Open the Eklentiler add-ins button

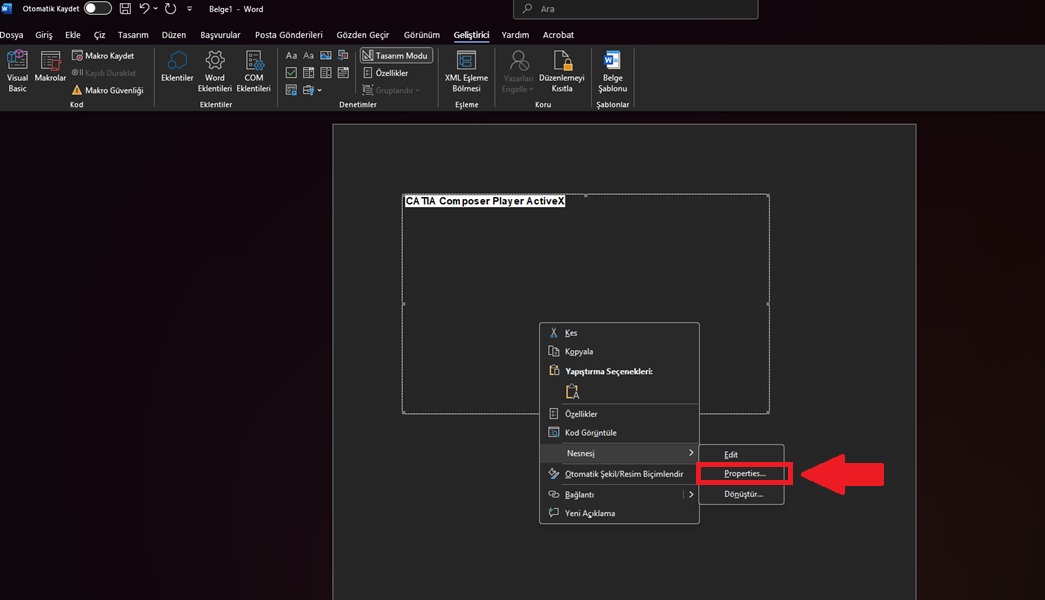(177, 68)
